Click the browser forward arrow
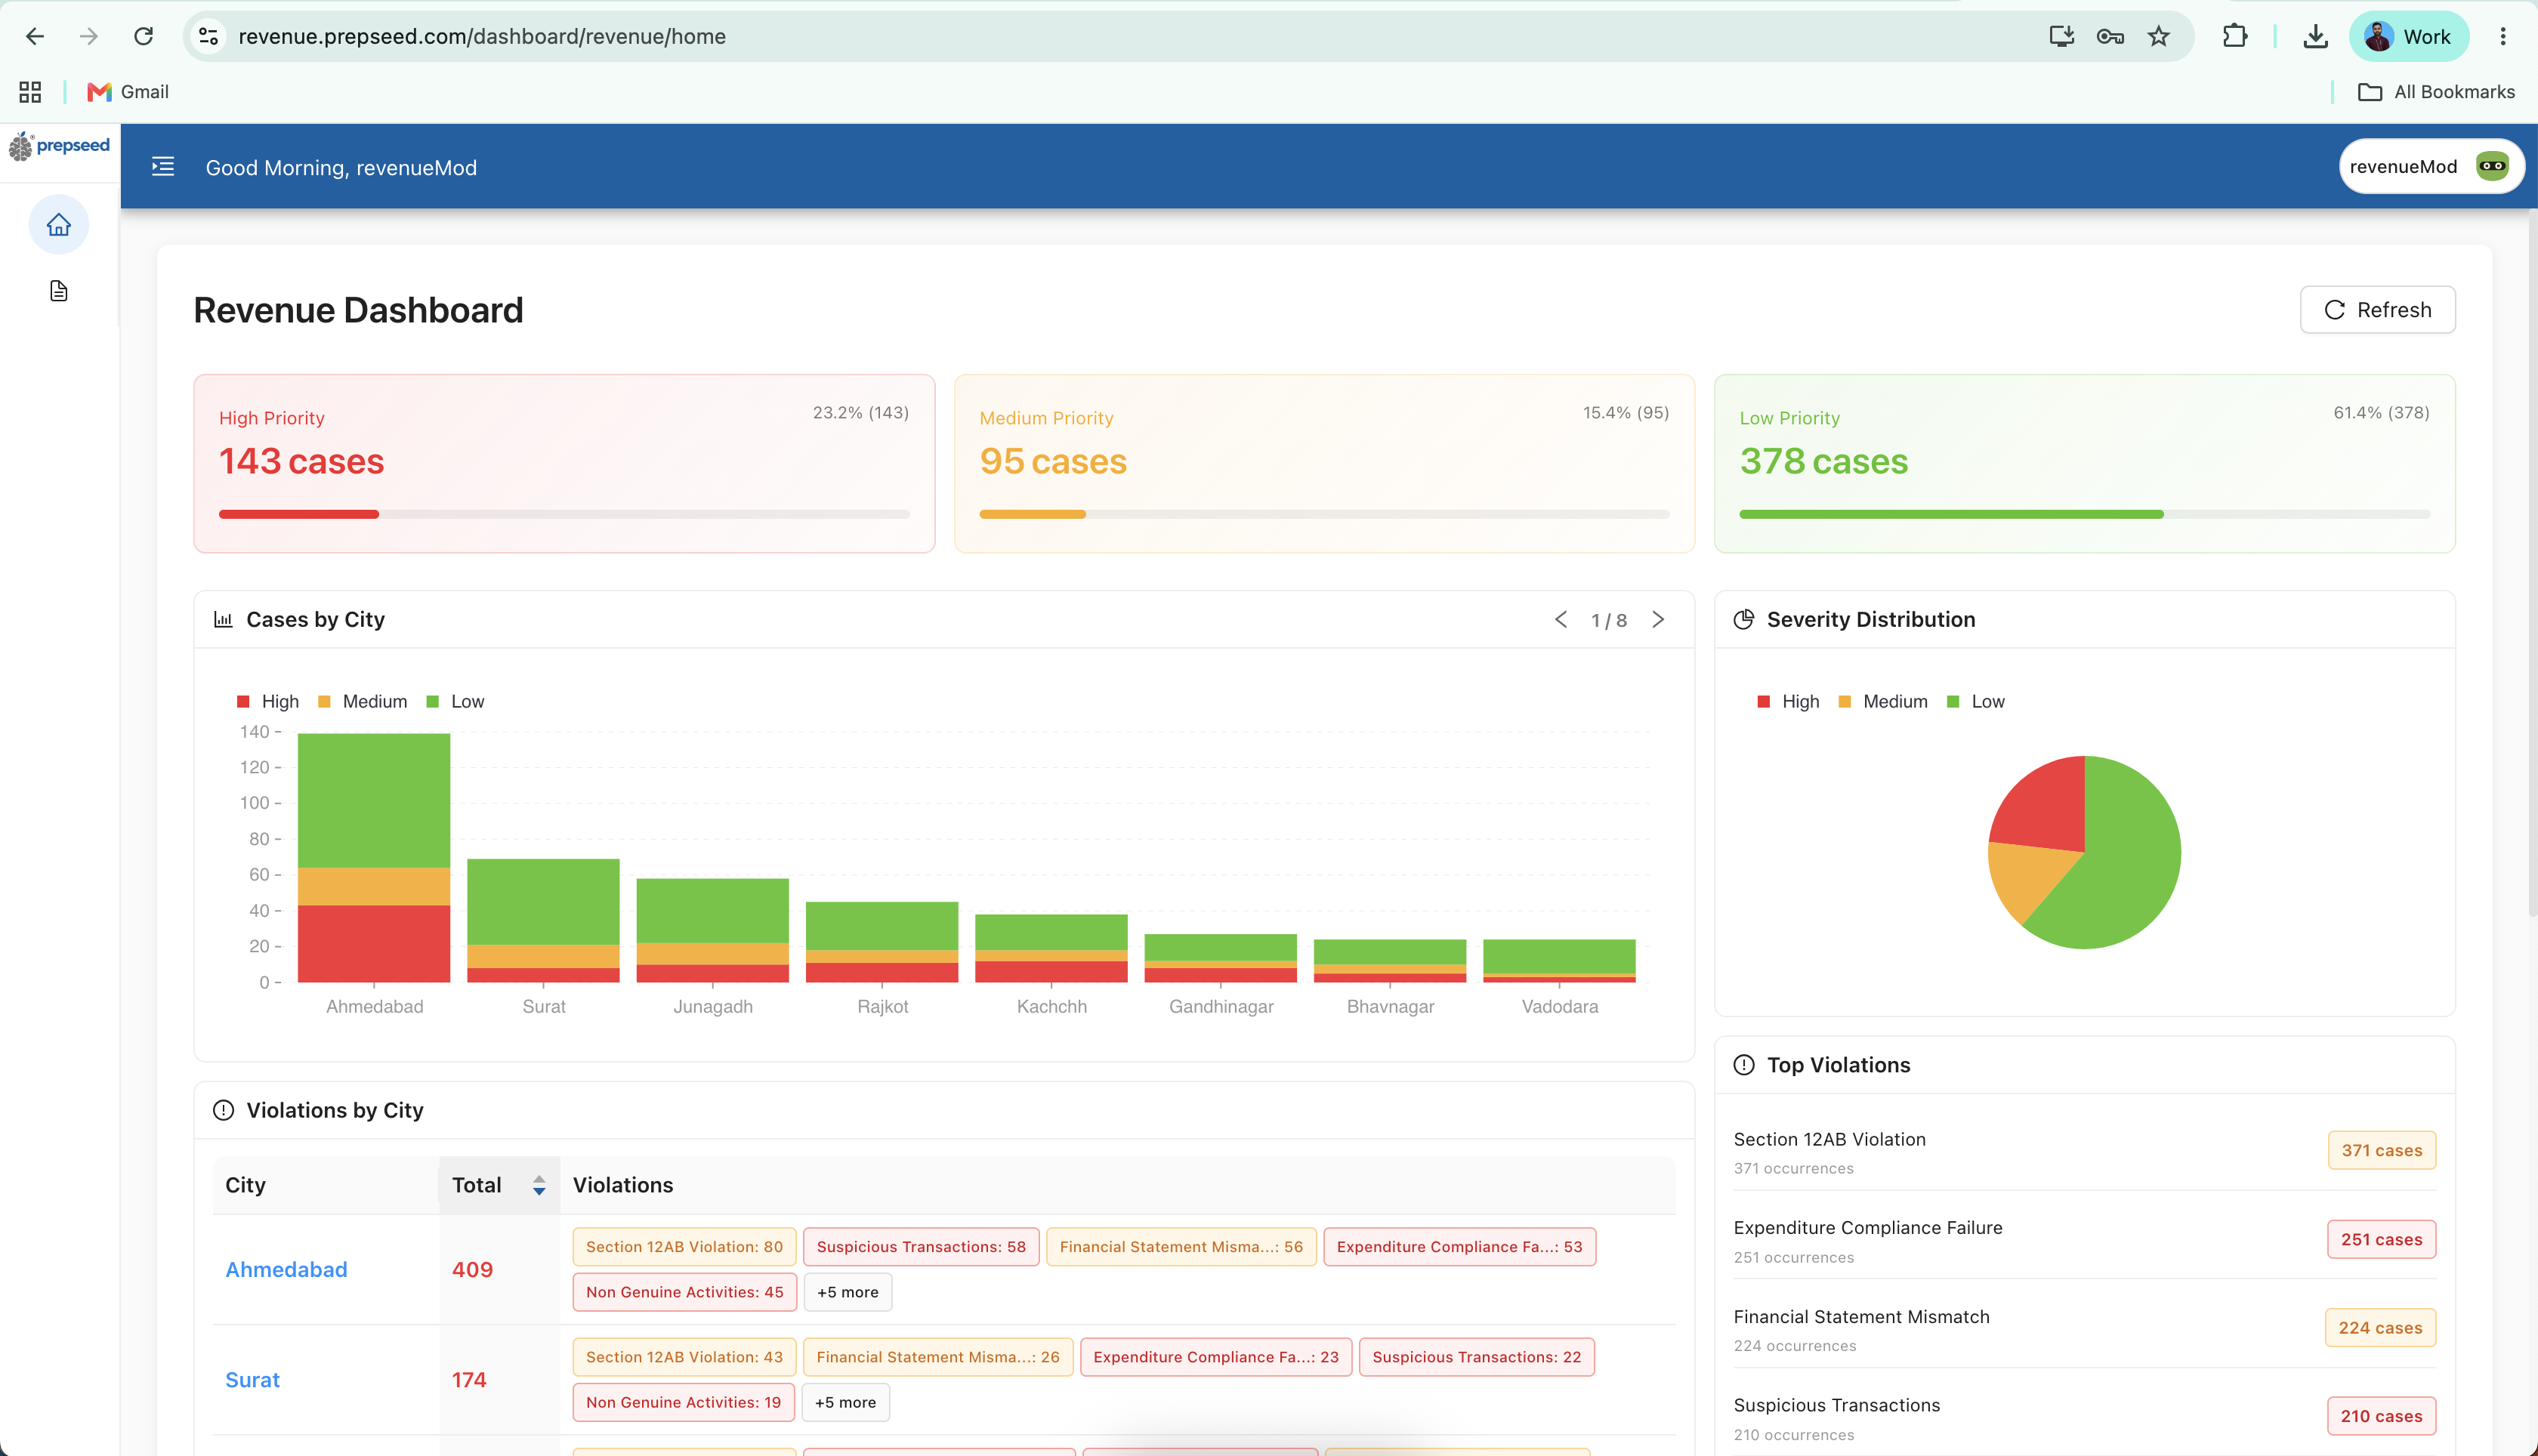2538x1456 pixels. (x=89, y=37)
